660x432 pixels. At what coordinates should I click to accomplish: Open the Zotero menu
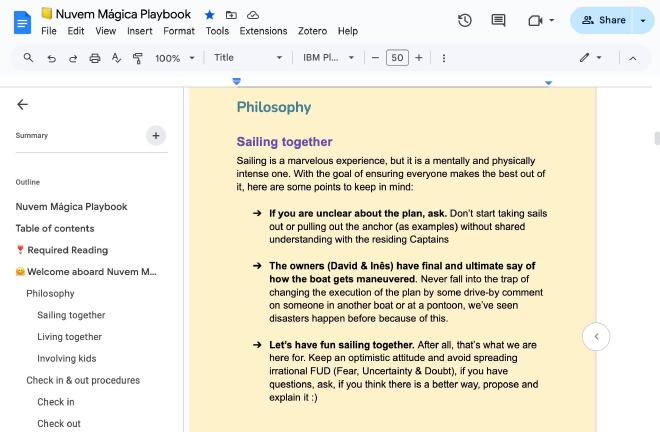click(312, 31)
